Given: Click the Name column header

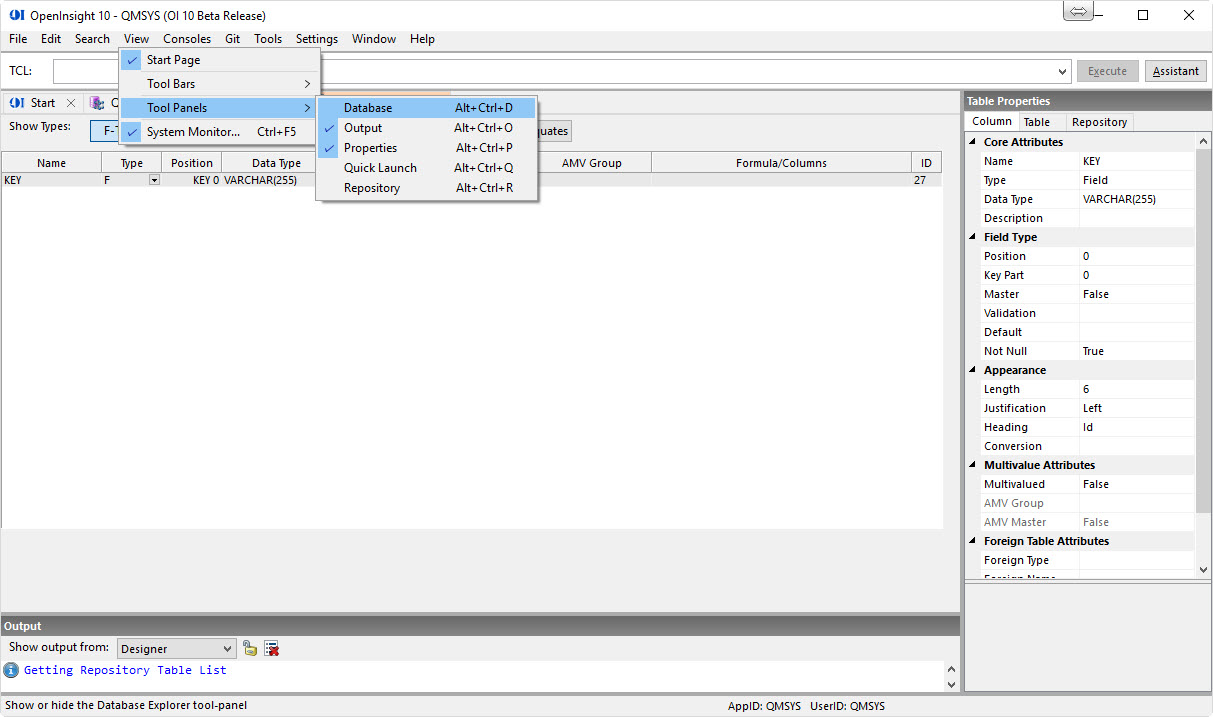Looking at the screenshot, I should [52, 163].
